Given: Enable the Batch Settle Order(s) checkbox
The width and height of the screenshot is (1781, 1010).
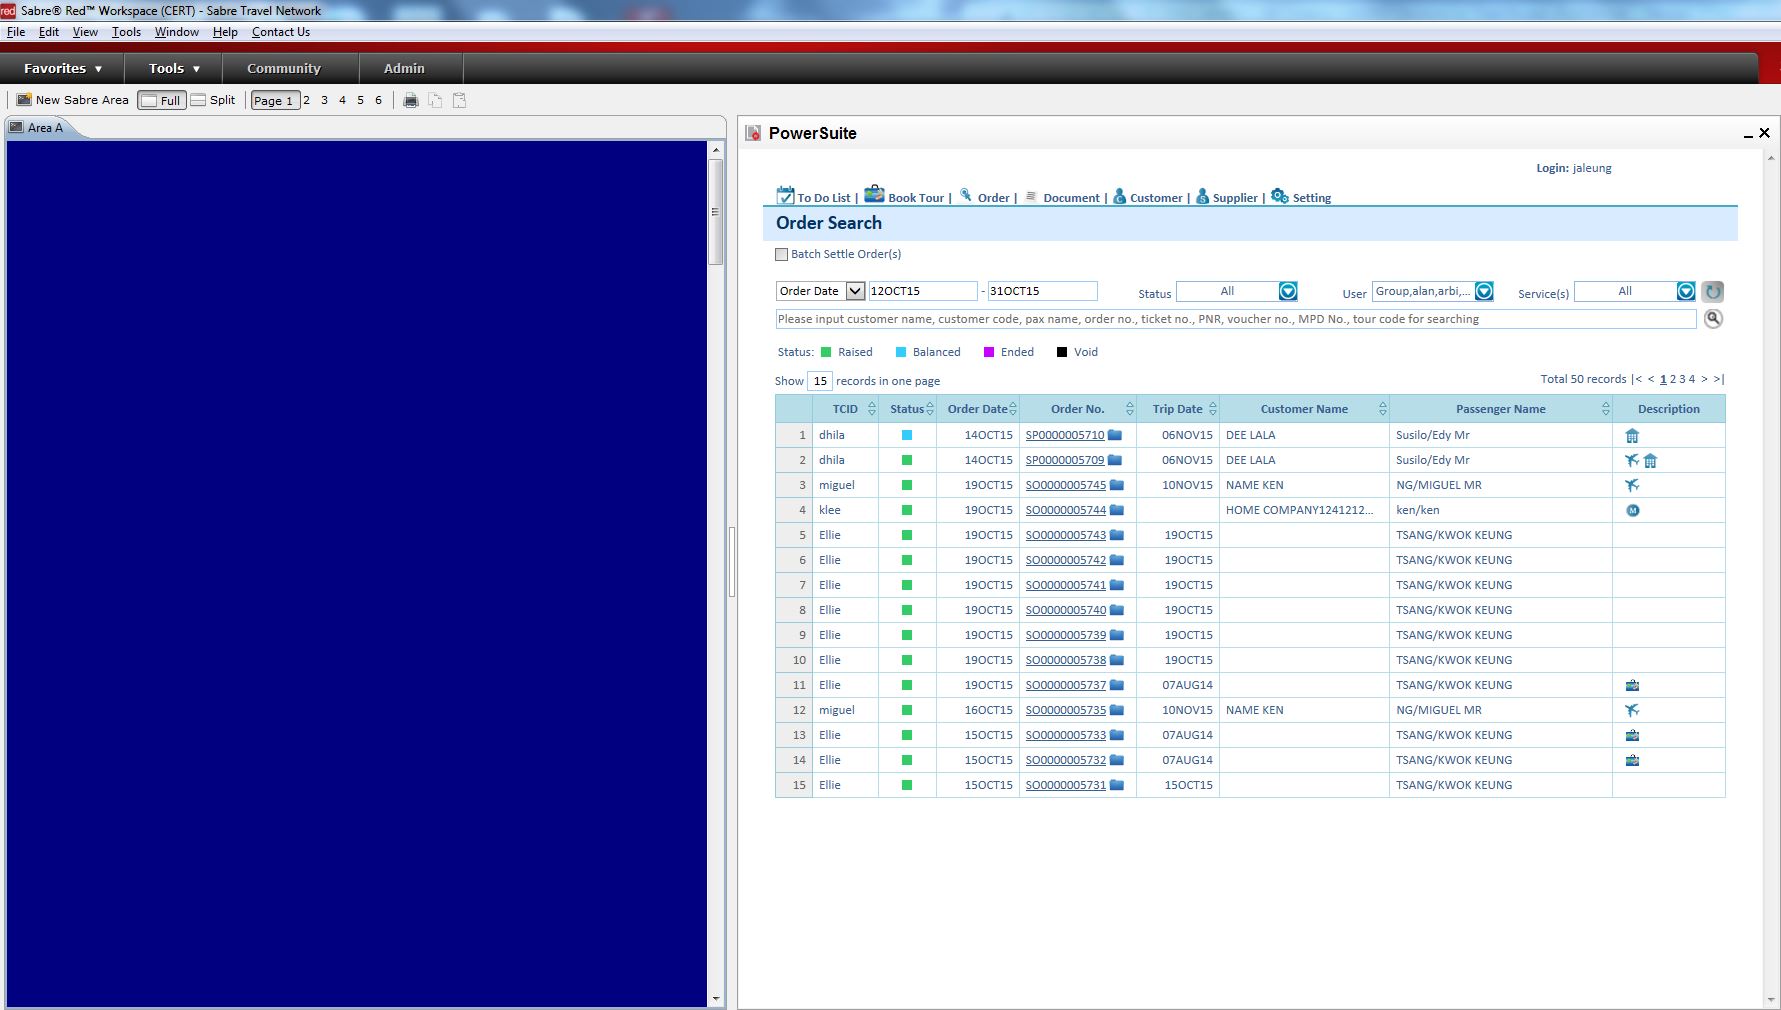Looking at the screenshot, I should [781, 254].
